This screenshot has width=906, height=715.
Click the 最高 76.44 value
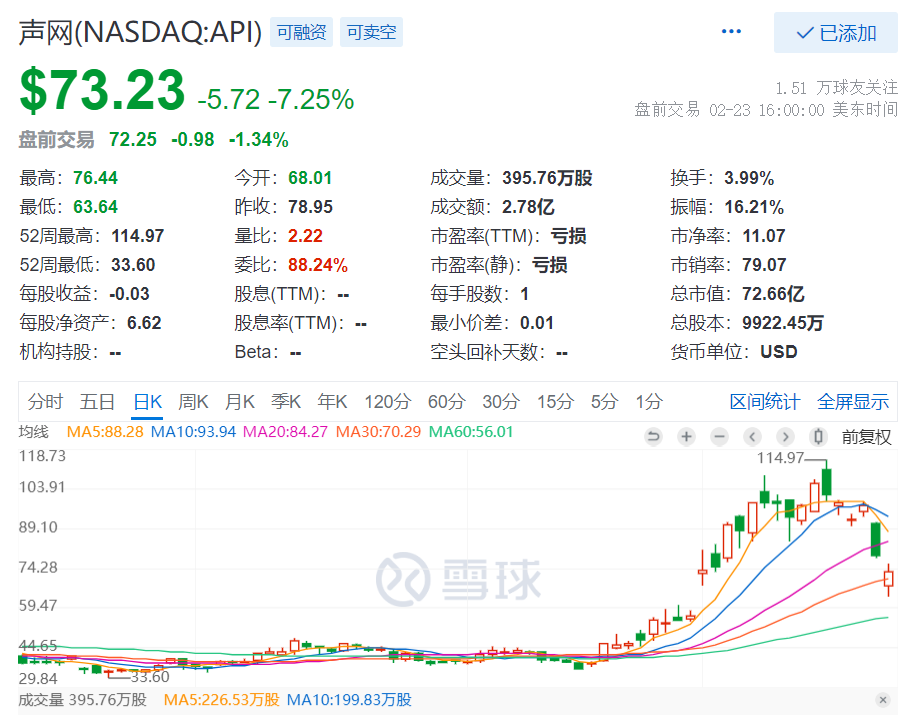[x=95, y=178]
